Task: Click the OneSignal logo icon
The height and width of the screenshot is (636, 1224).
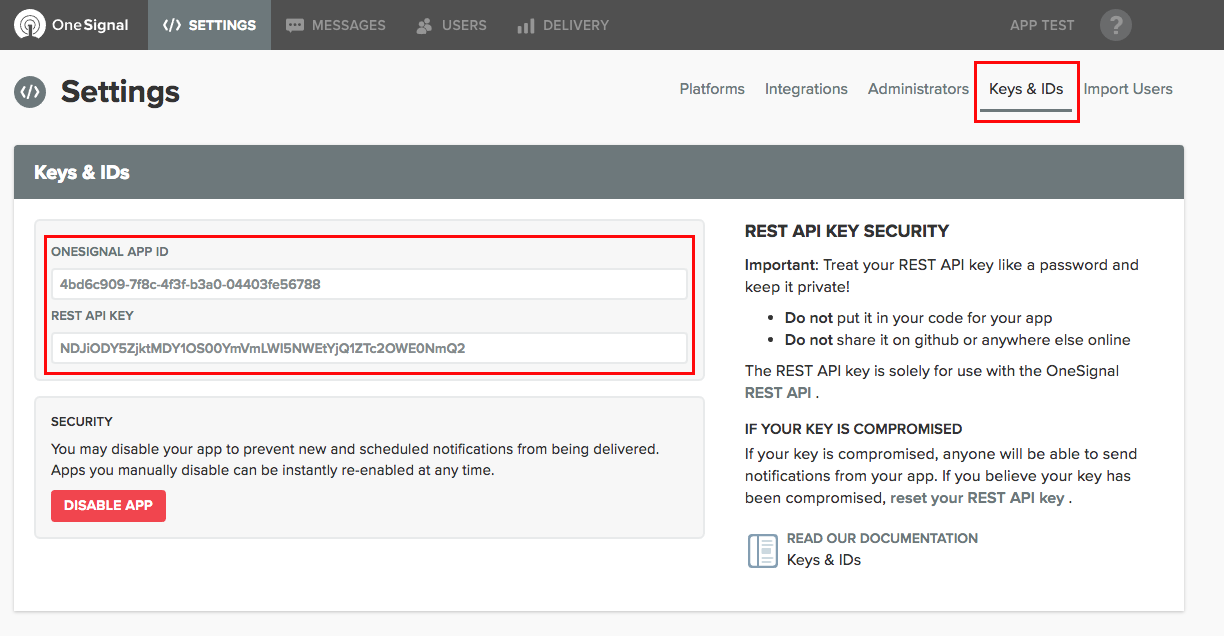Action: point(30,25)
